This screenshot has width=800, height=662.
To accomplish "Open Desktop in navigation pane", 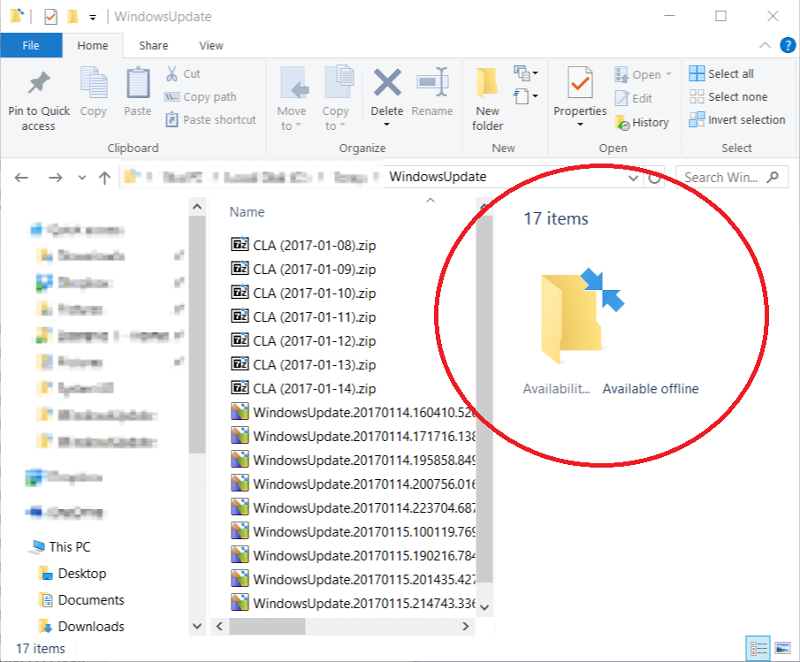I will (73, 573).
